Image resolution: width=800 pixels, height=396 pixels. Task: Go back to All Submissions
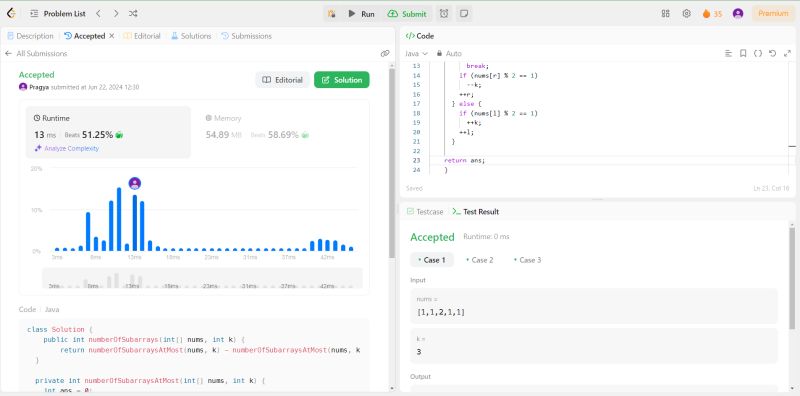pos(36,54)
